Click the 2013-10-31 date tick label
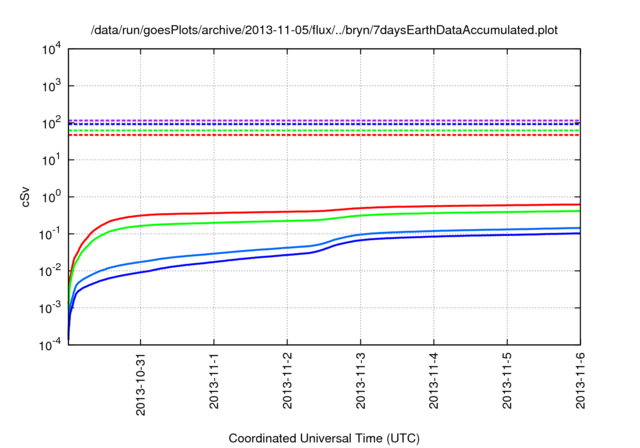Viewport: 640px width, 448px height. 140,384
